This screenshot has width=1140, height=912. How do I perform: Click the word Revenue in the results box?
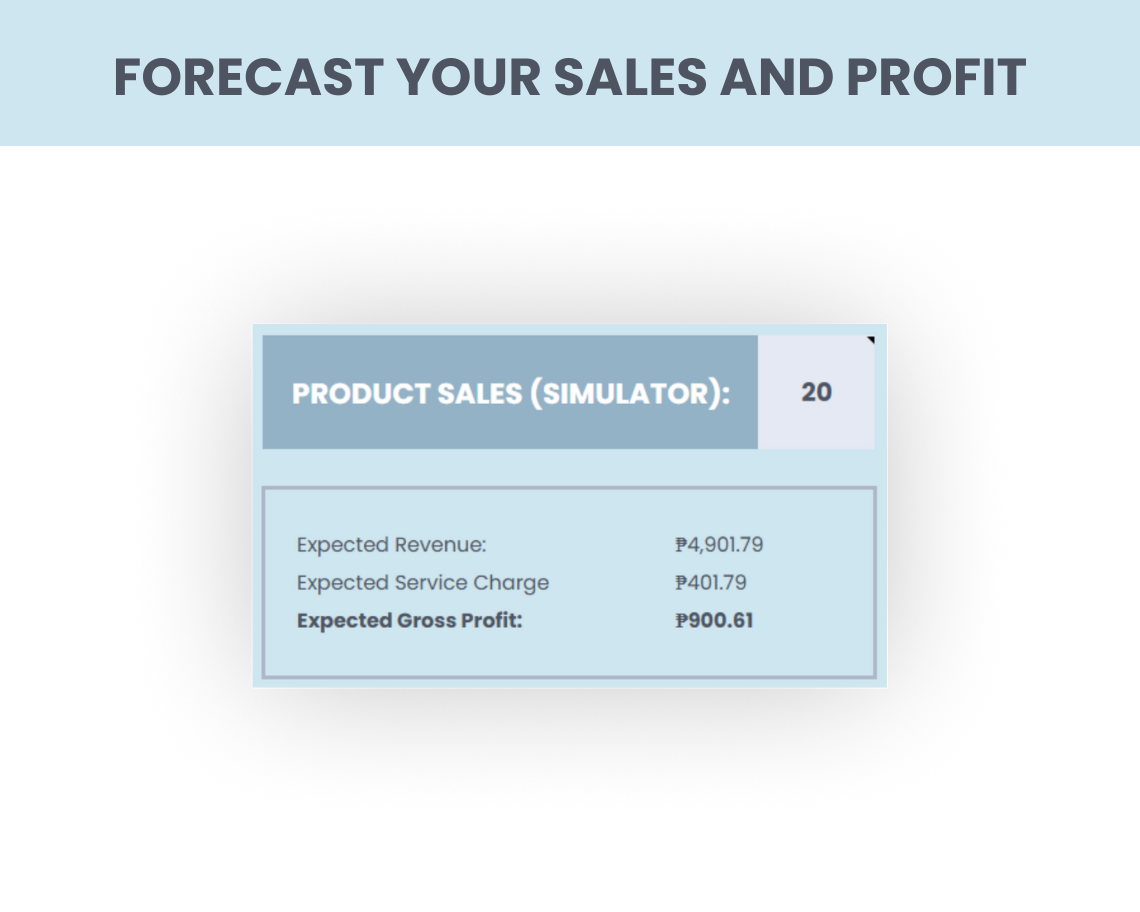[440, 545]
